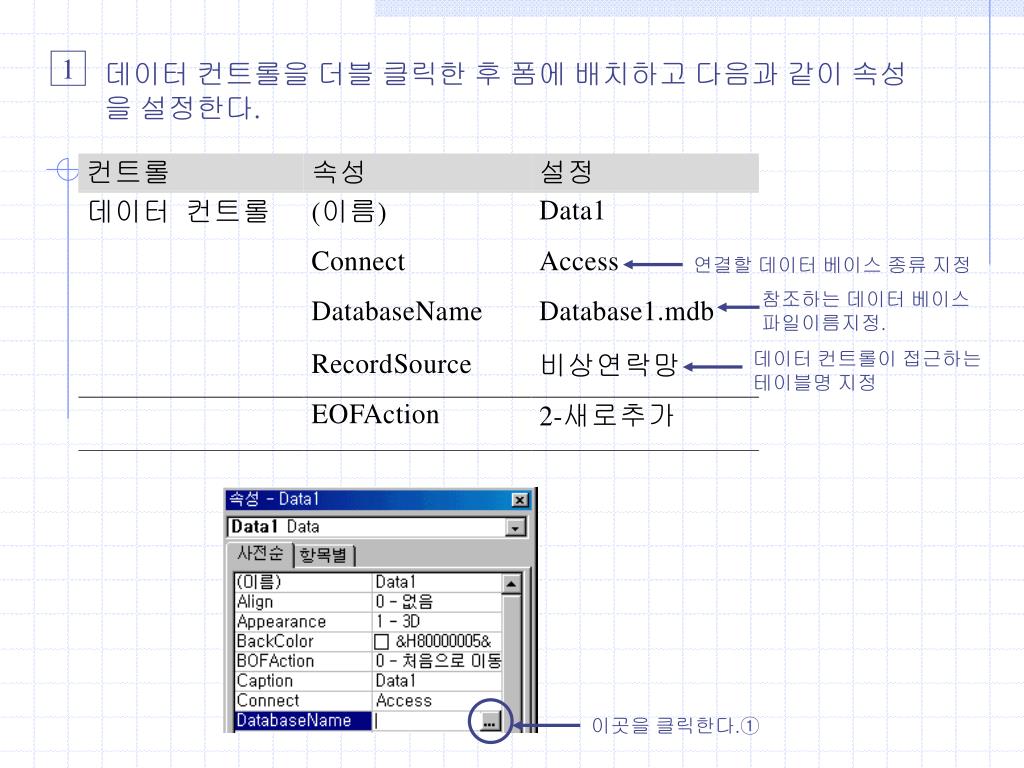The image size is (1024, 768).
Task: Switch to the 항목별 tab
Action: [x=323, y=555]
